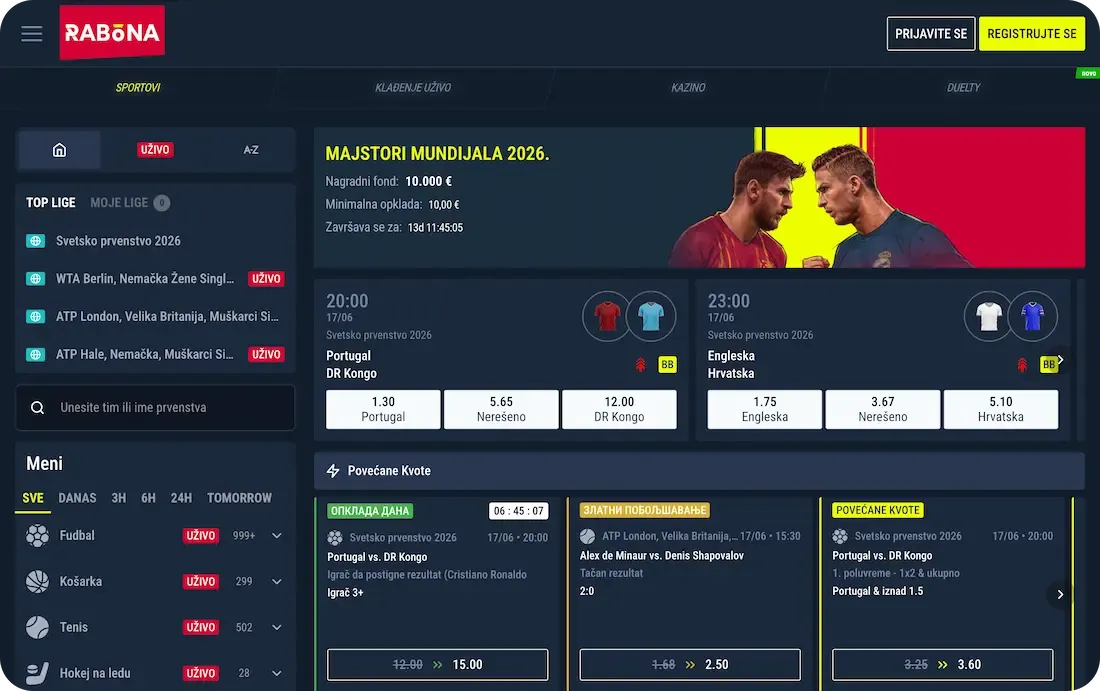
Task: Select boosted odds 3.60
Action: click(943, 664)
